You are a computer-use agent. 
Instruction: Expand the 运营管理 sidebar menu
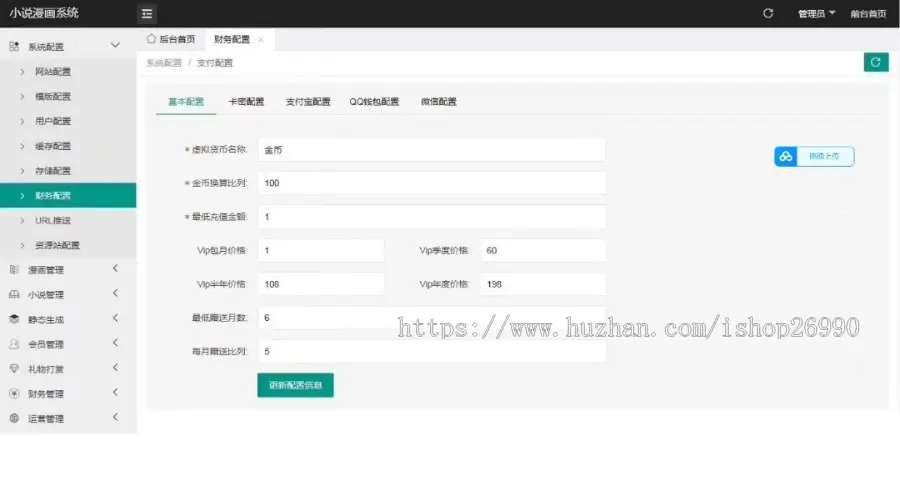point(115,418)
